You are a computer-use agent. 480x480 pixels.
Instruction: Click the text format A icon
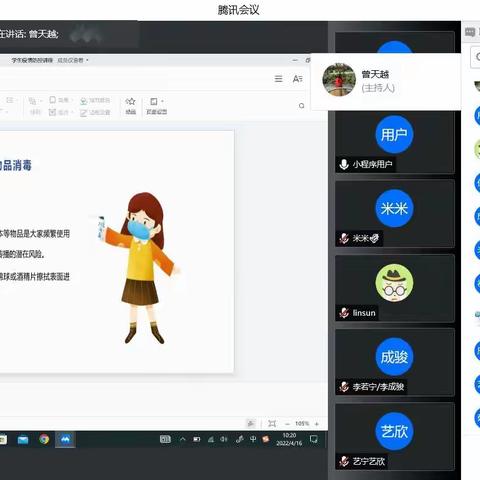tap(297, 79)
